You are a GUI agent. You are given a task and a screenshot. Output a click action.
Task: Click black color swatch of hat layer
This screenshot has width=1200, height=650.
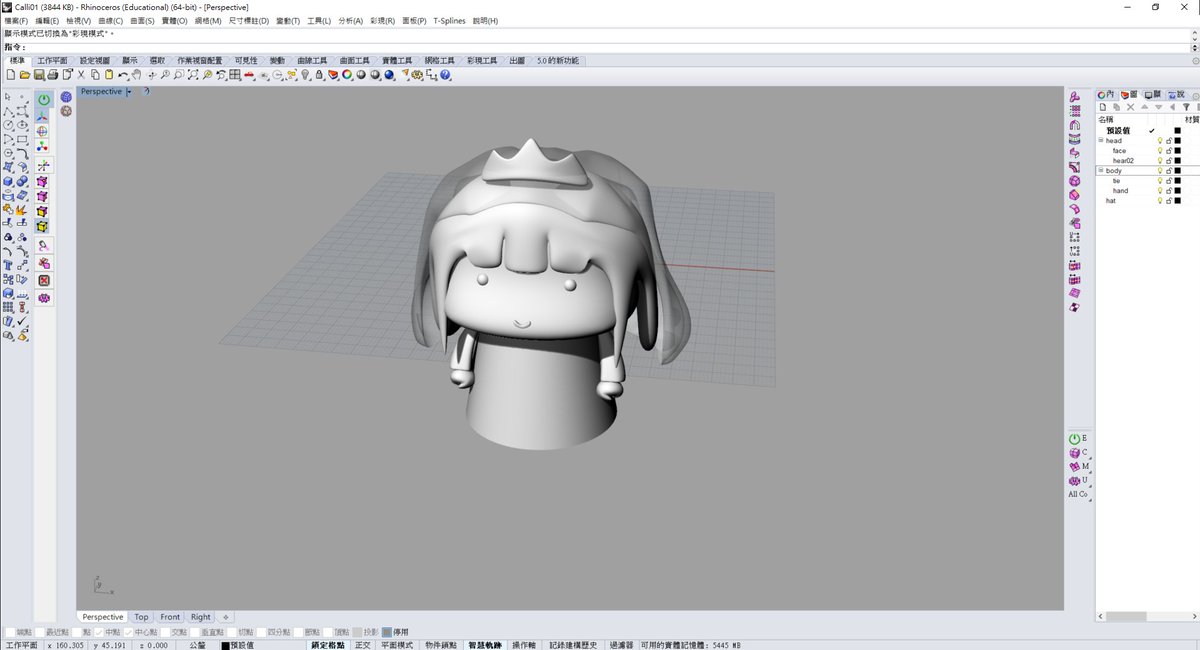tap(1178, 201)
